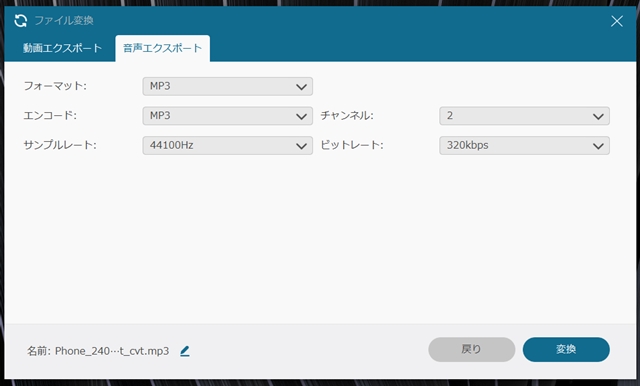Click the 戻り button
This screenshot has width=640, height=386.
[471, 349]
